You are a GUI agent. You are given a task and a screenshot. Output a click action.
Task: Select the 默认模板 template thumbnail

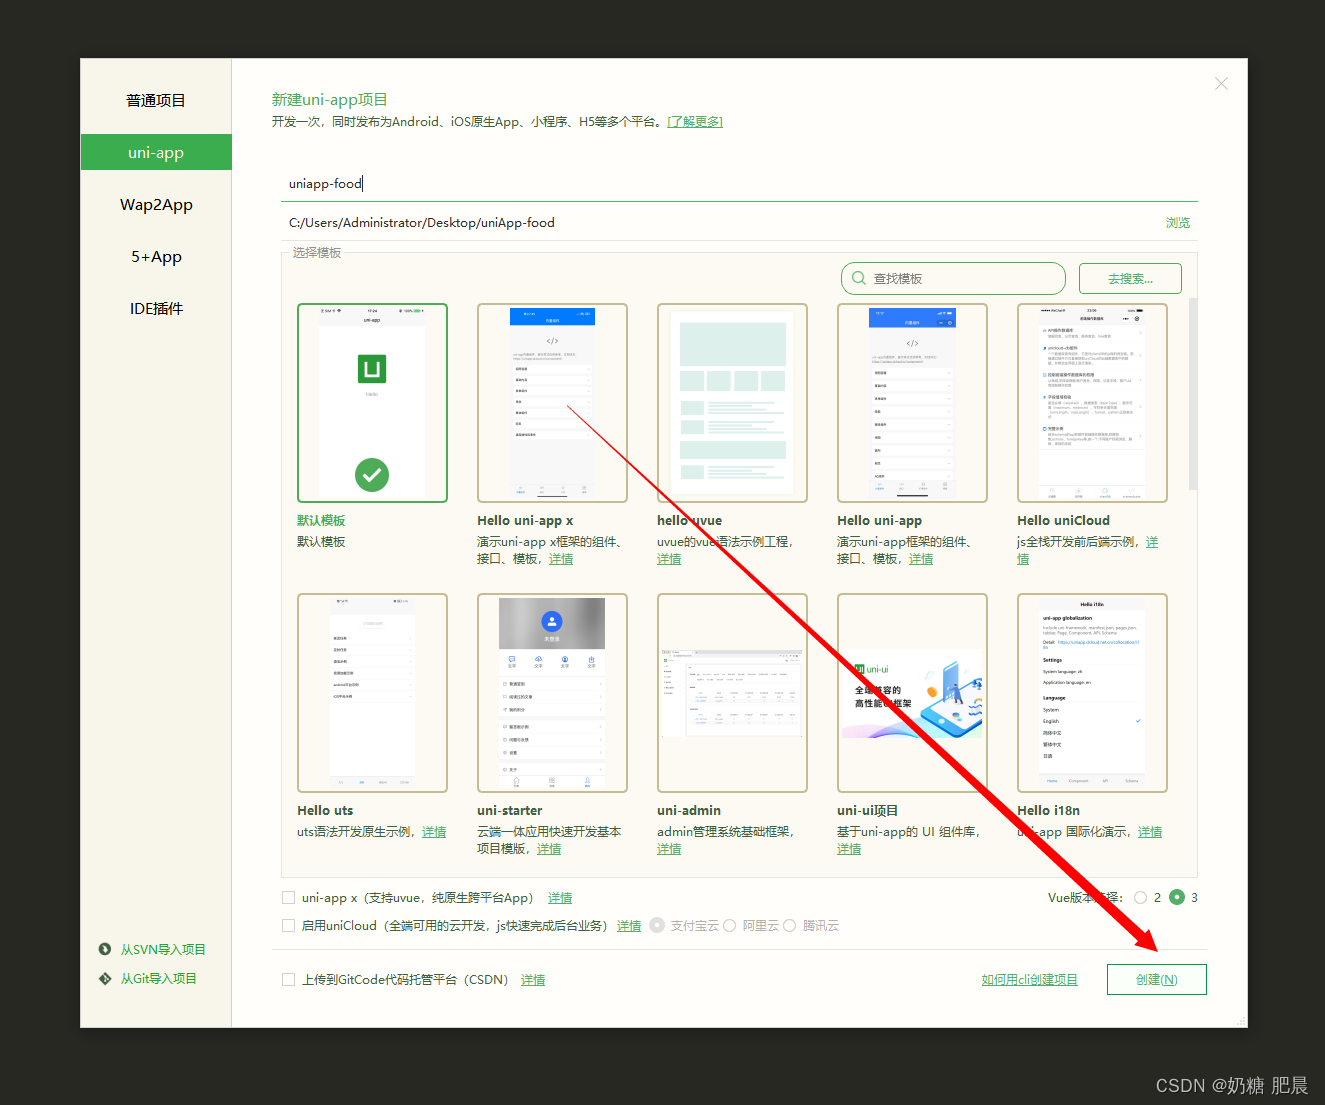pos(372,403)
